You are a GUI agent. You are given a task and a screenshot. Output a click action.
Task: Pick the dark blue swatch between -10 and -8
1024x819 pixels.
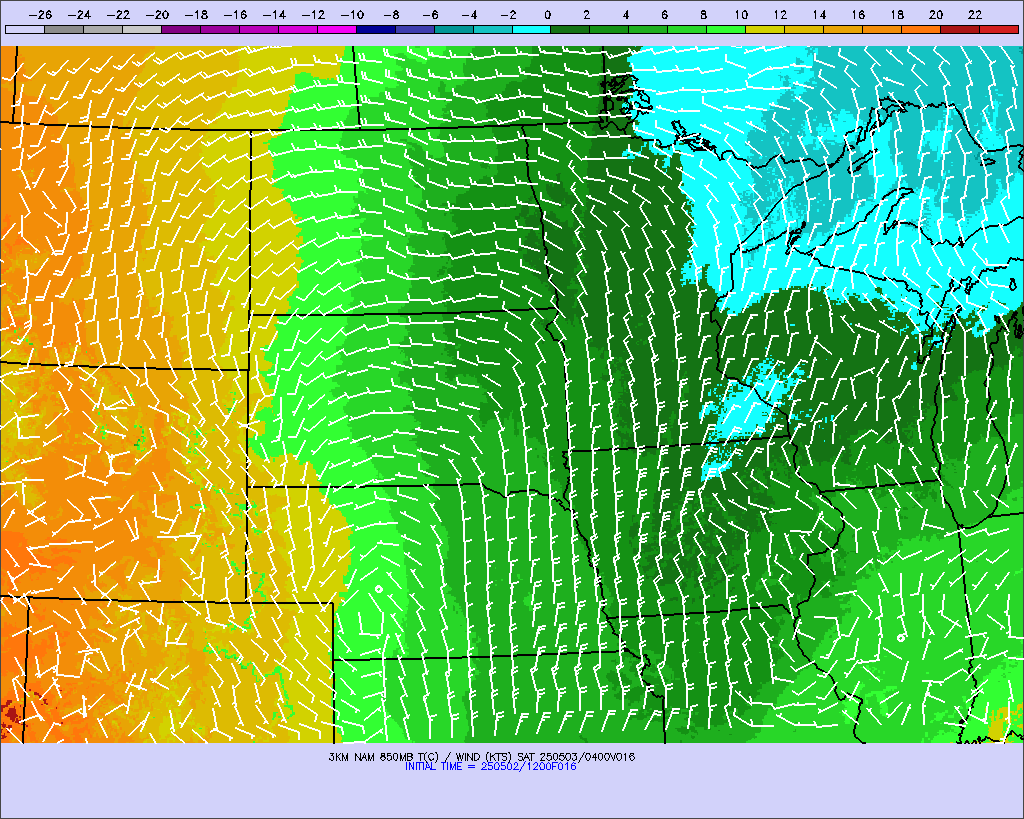coord(376,30)
